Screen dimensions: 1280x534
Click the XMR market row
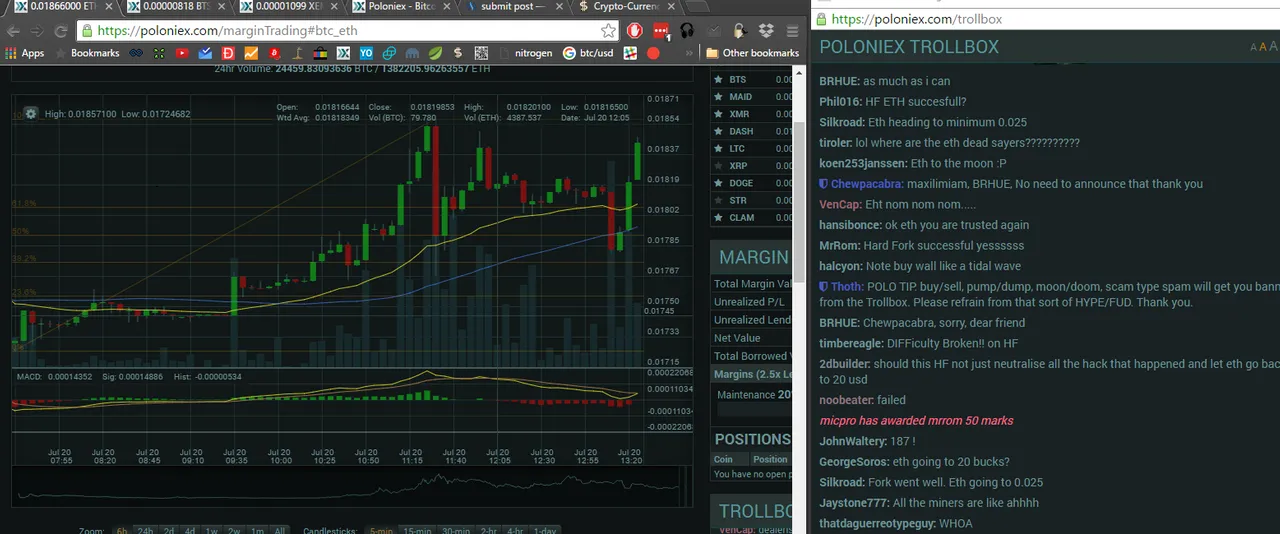coord(751,114)
